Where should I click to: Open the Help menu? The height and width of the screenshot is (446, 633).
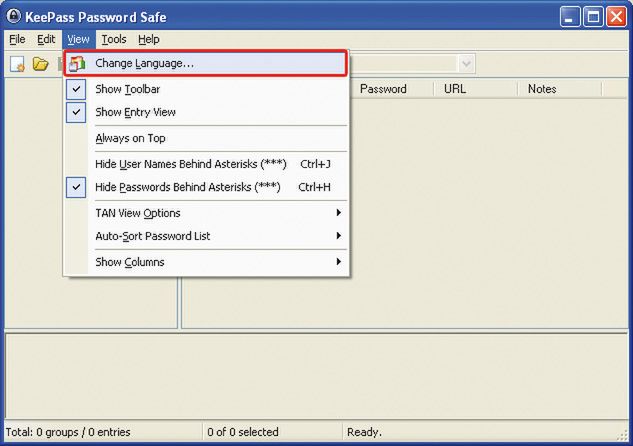pyautogui.click(x=149, y=39)
